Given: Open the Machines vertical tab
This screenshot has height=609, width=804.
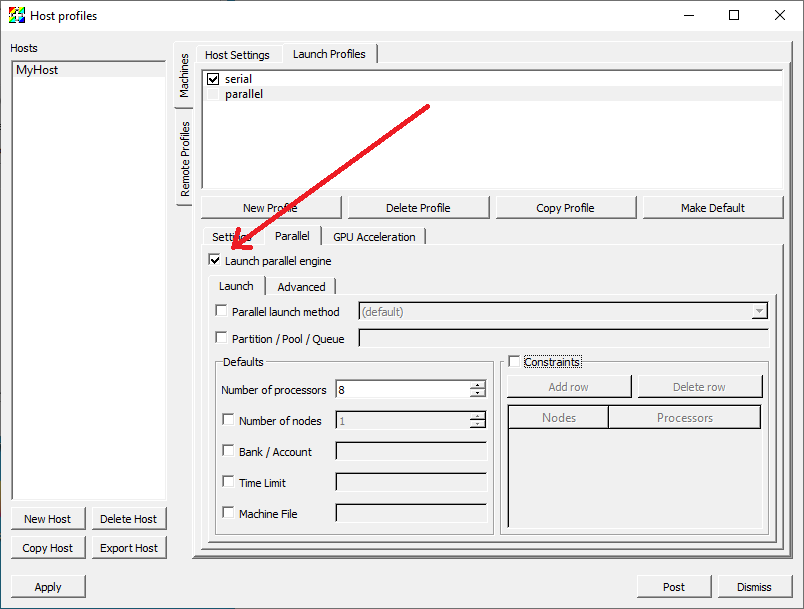Looking at the screenshot, I should [184, 75].
